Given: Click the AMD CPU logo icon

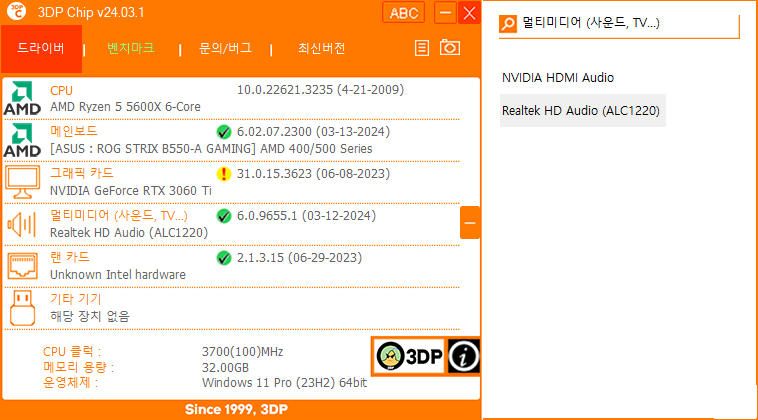Looking at the screenshot, I should coord(22,99).
